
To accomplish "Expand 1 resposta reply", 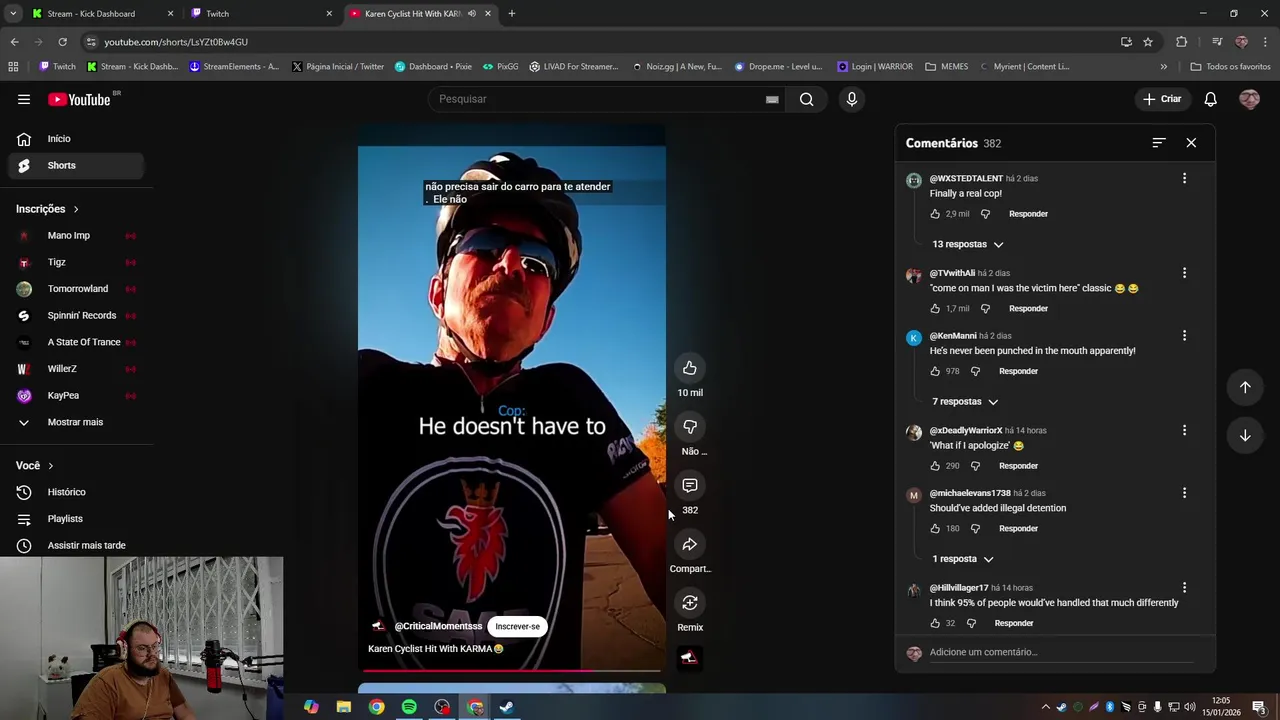I will tap(962, 559).
